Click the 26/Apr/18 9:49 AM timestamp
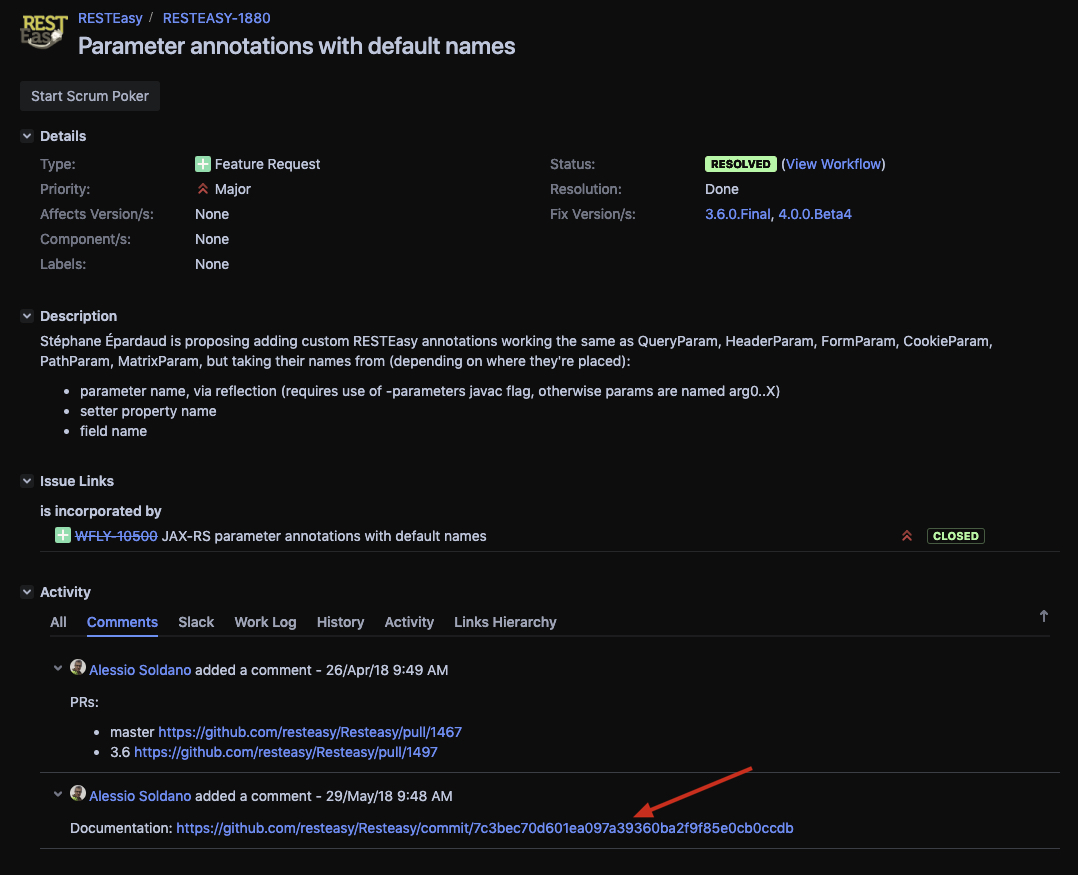 click(387, 670)
